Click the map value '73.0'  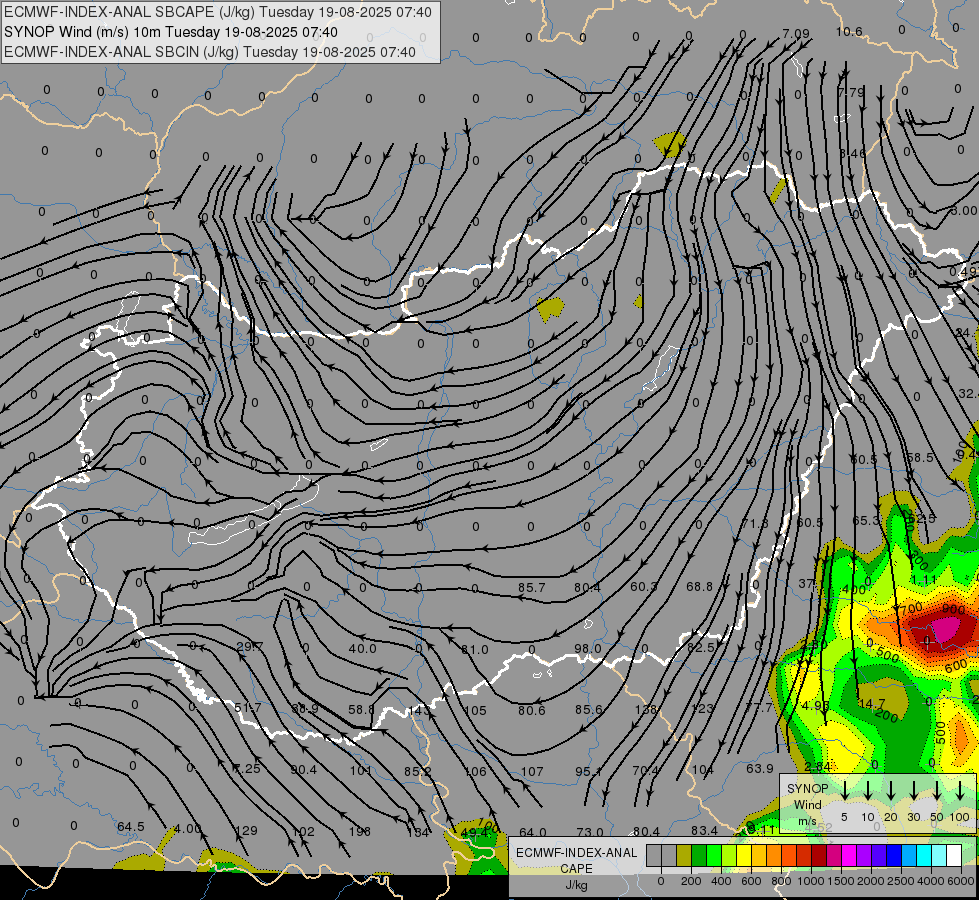tap(589, 832)
